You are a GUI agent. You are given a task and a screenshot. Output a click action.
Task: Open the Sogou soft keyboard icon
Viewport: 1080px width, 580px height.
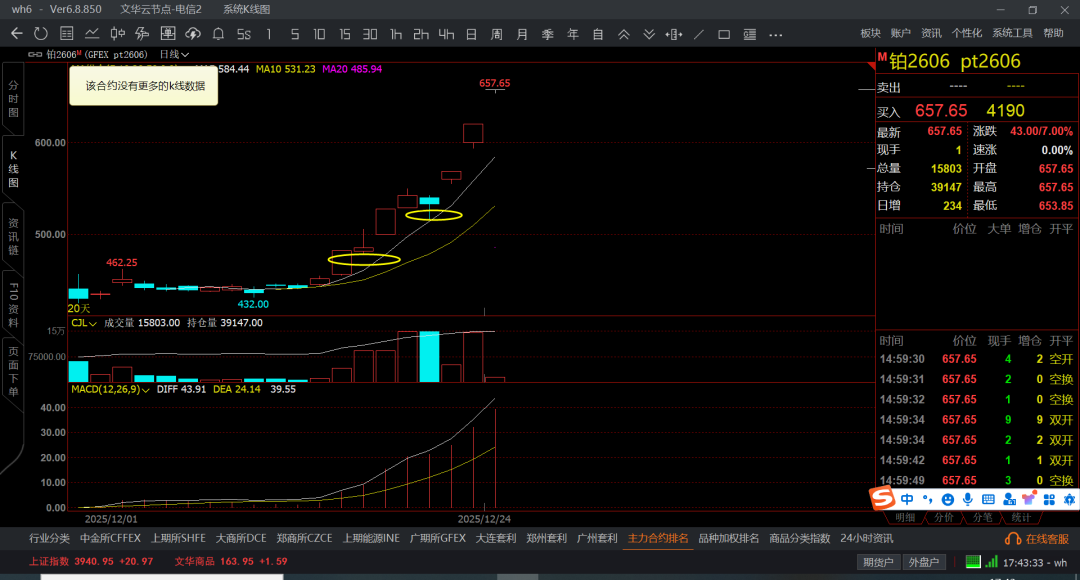(x=988, y=499)
